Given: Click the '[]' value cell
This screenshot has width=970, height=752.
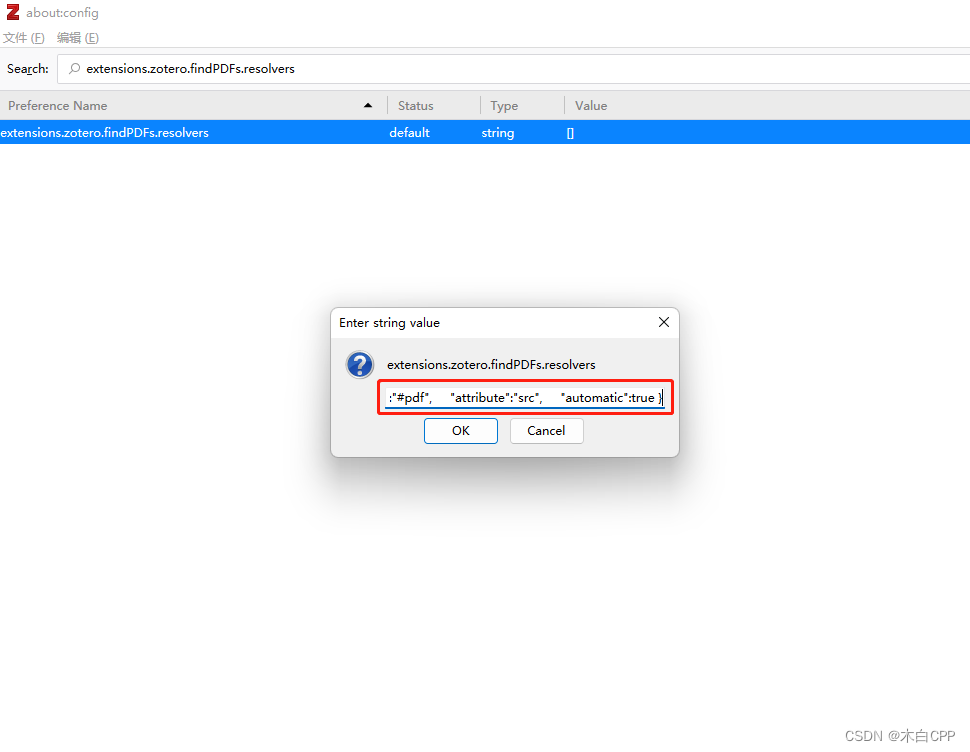Looking at the screenshot, I should coord(570,133).
